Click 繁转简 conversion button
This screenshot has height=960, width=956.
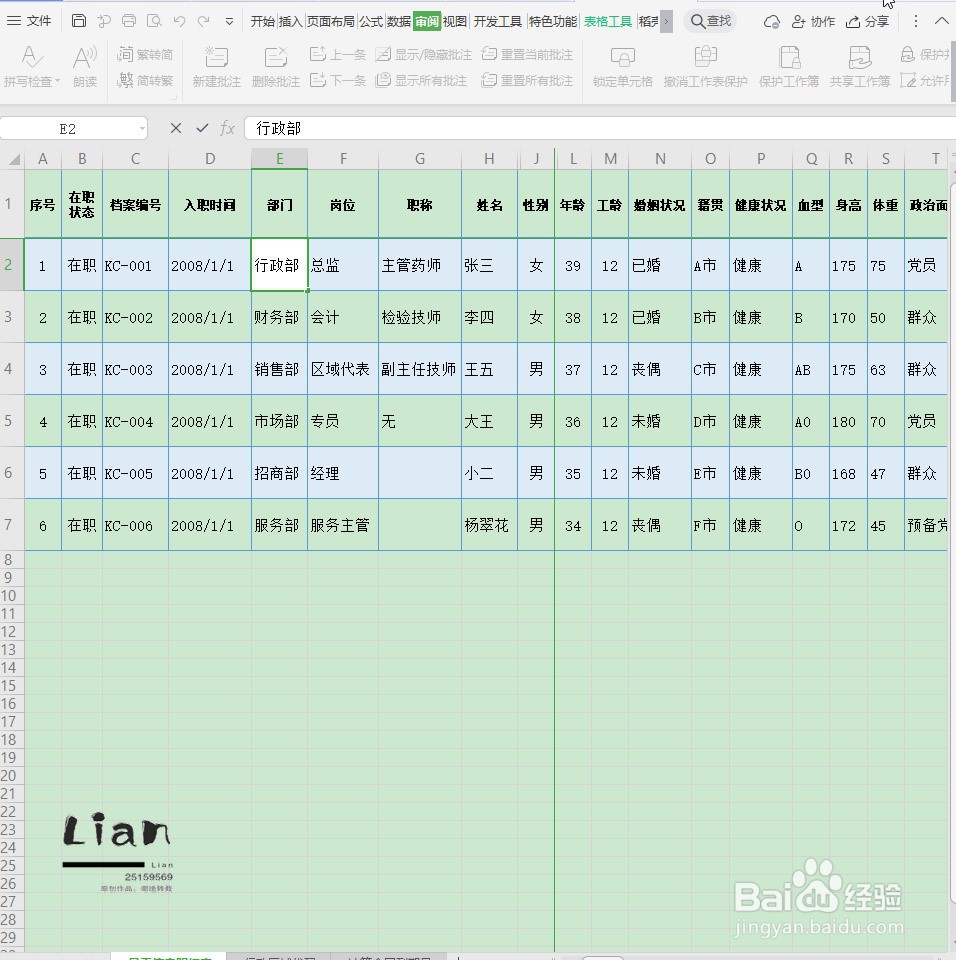(x=145, y=54)
